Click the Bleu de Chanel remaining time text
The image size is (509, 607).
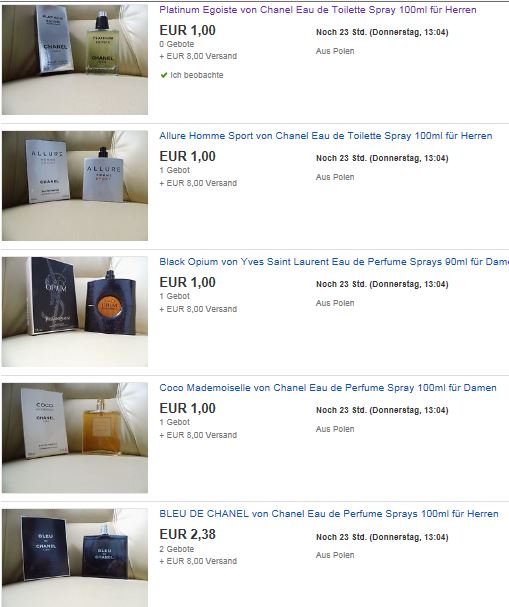click(382, 537)
